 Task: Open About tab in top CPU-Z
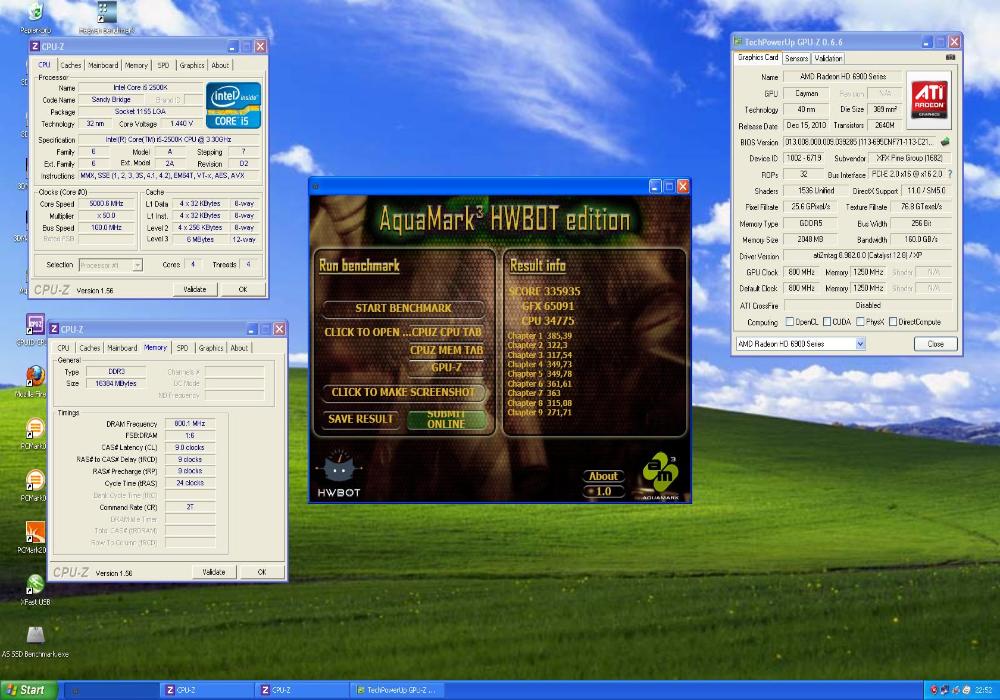[x=220, y=65]
